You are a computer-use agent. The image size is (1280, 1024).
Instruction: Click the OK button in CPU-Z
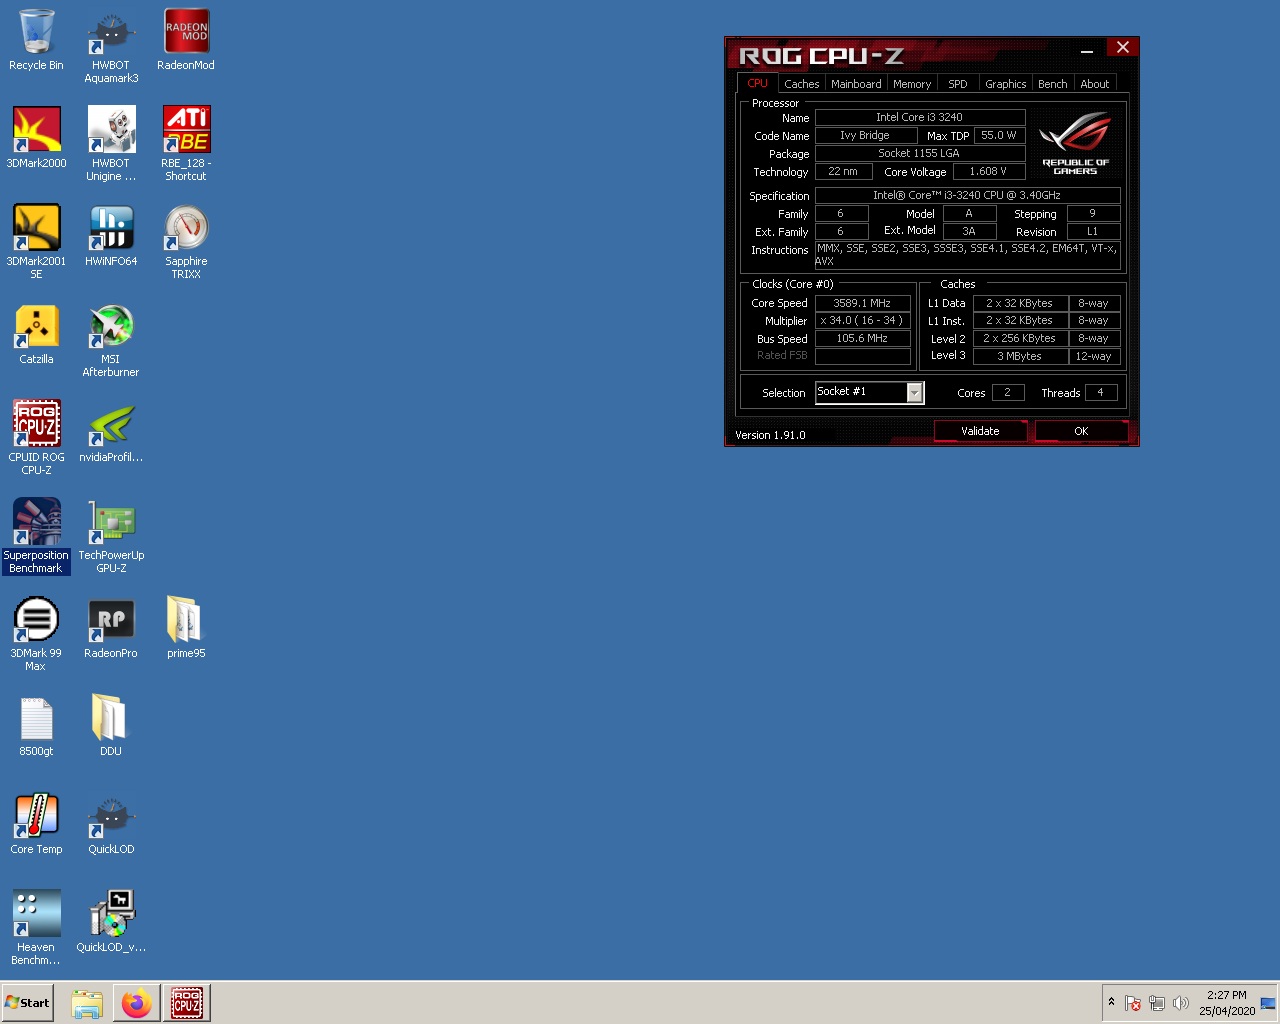pyautogui.click(x=1081, y=431)
